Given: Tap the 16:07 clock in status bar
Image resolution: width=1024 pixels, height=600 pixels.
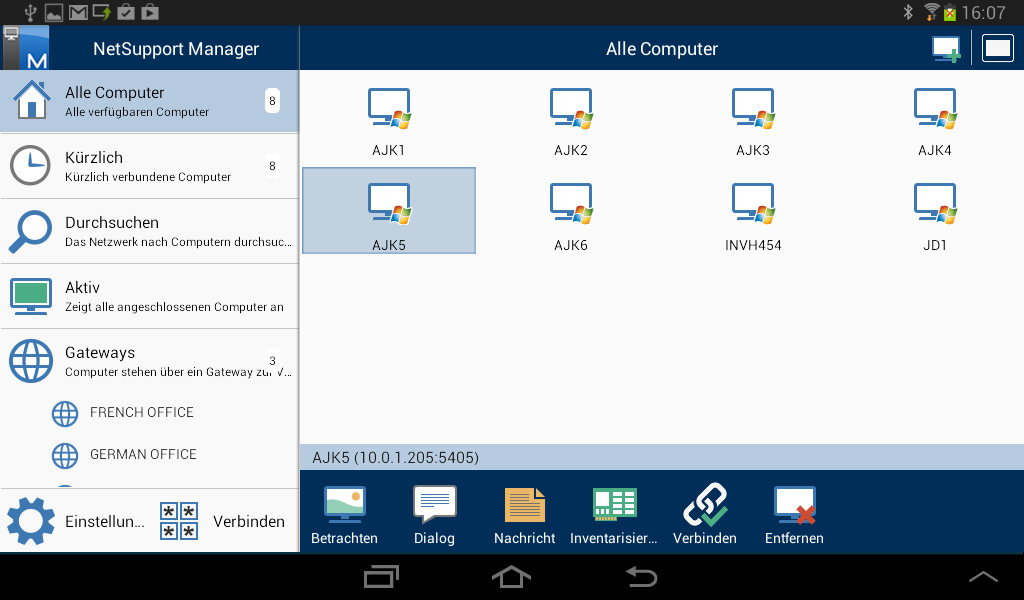Looking at the screenshot, I should [984, 12].
